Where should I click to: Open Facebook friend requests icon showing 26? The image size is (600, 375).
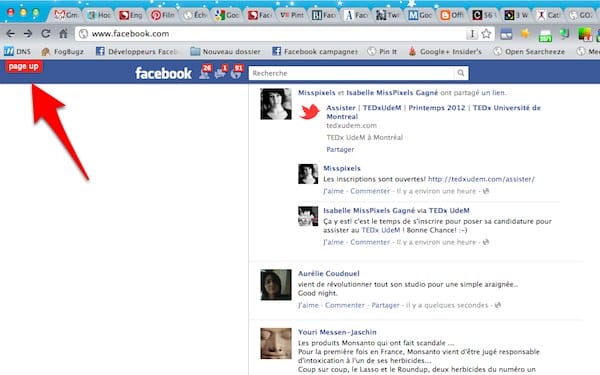(205, 72)
